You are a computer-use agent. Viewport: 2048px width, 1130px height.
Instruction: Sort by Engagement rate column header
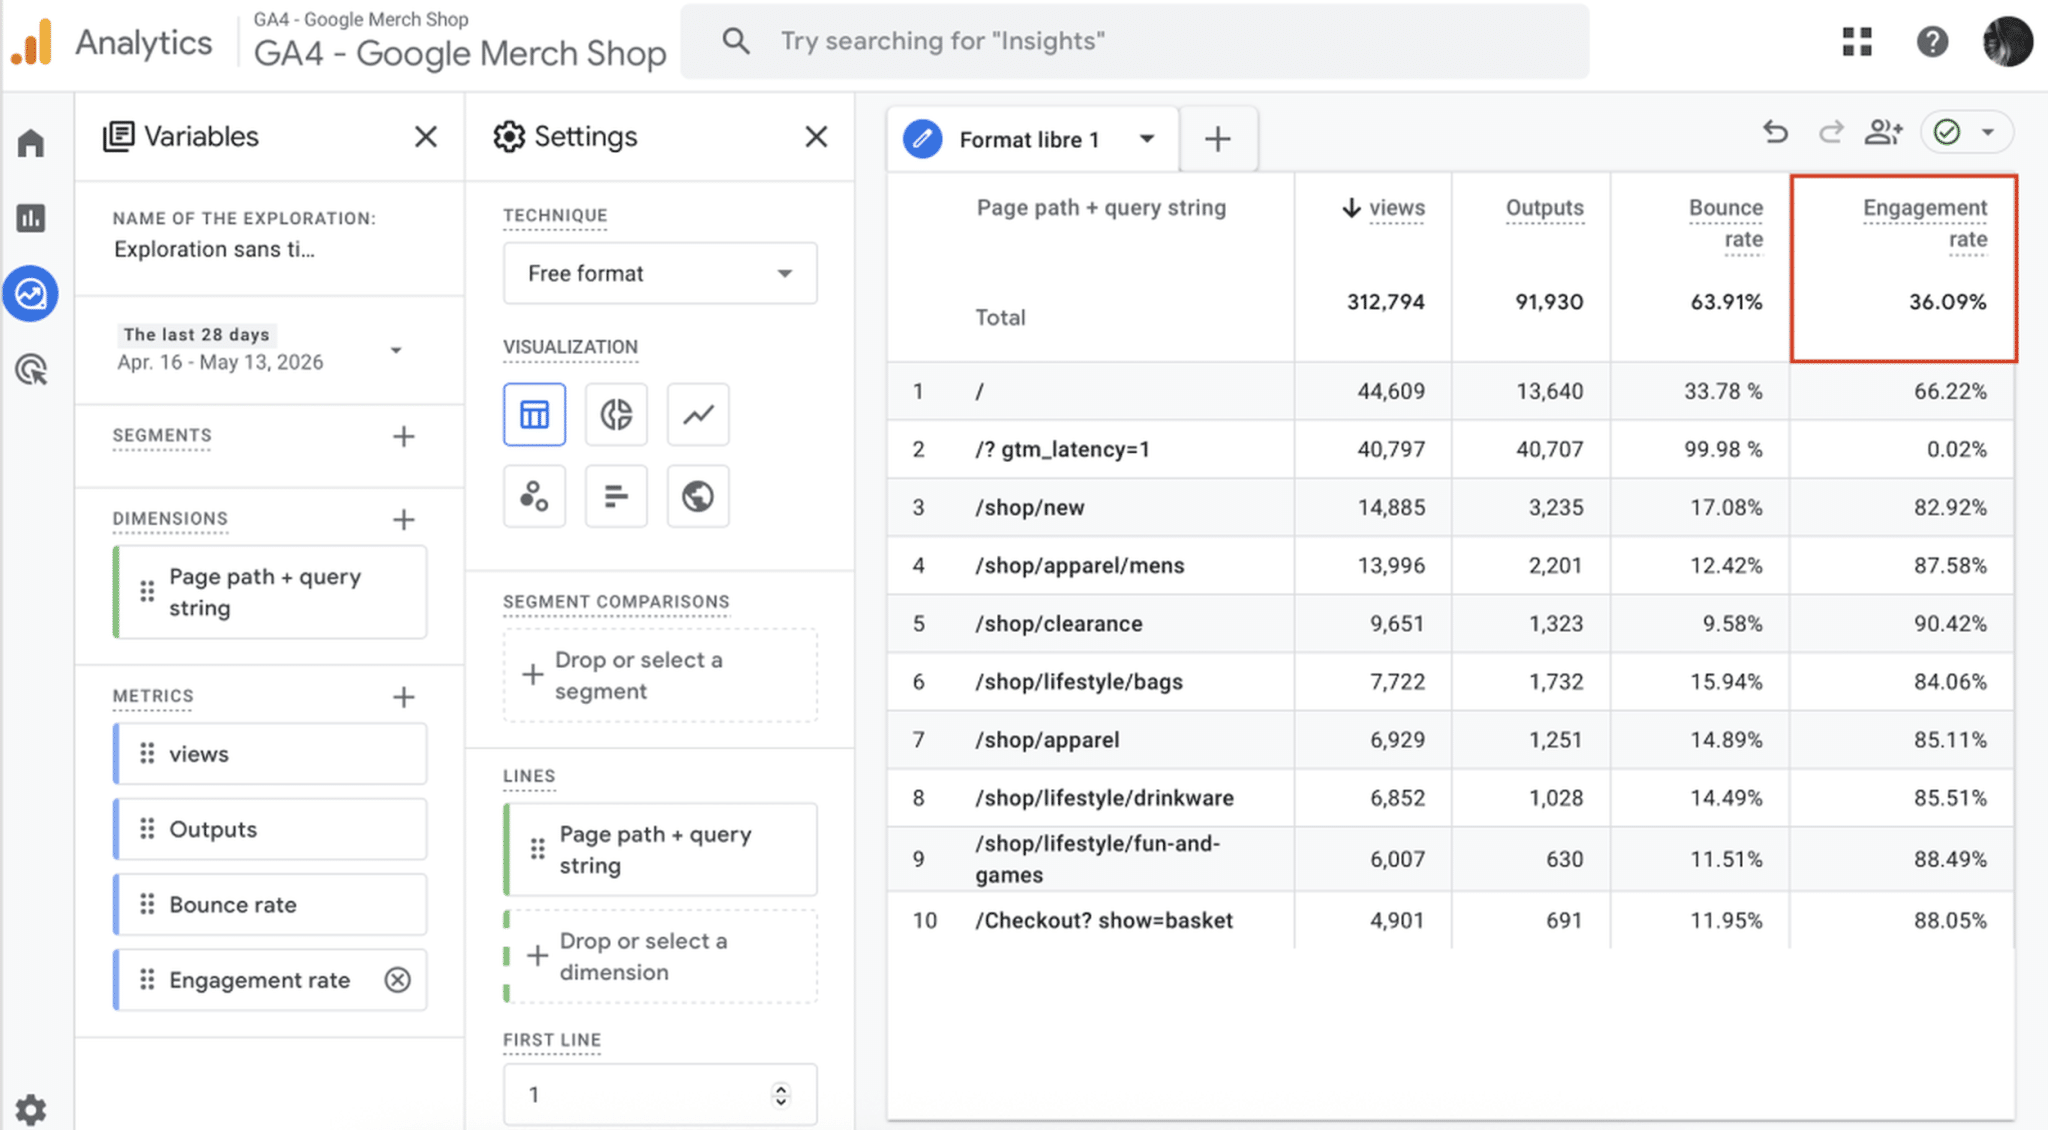point(1925,223)
